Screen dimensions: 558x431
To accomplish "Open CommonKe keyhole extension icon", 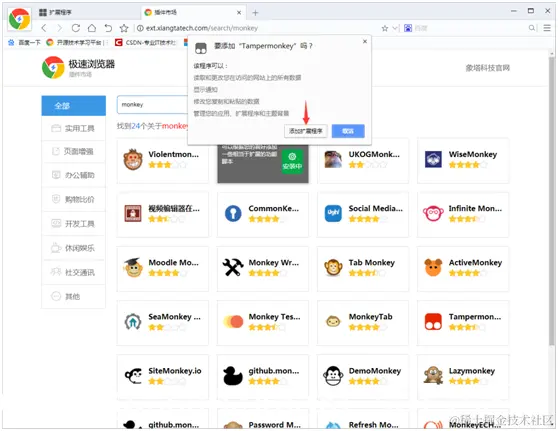I will pyautogui.click(x=233, y=214).
